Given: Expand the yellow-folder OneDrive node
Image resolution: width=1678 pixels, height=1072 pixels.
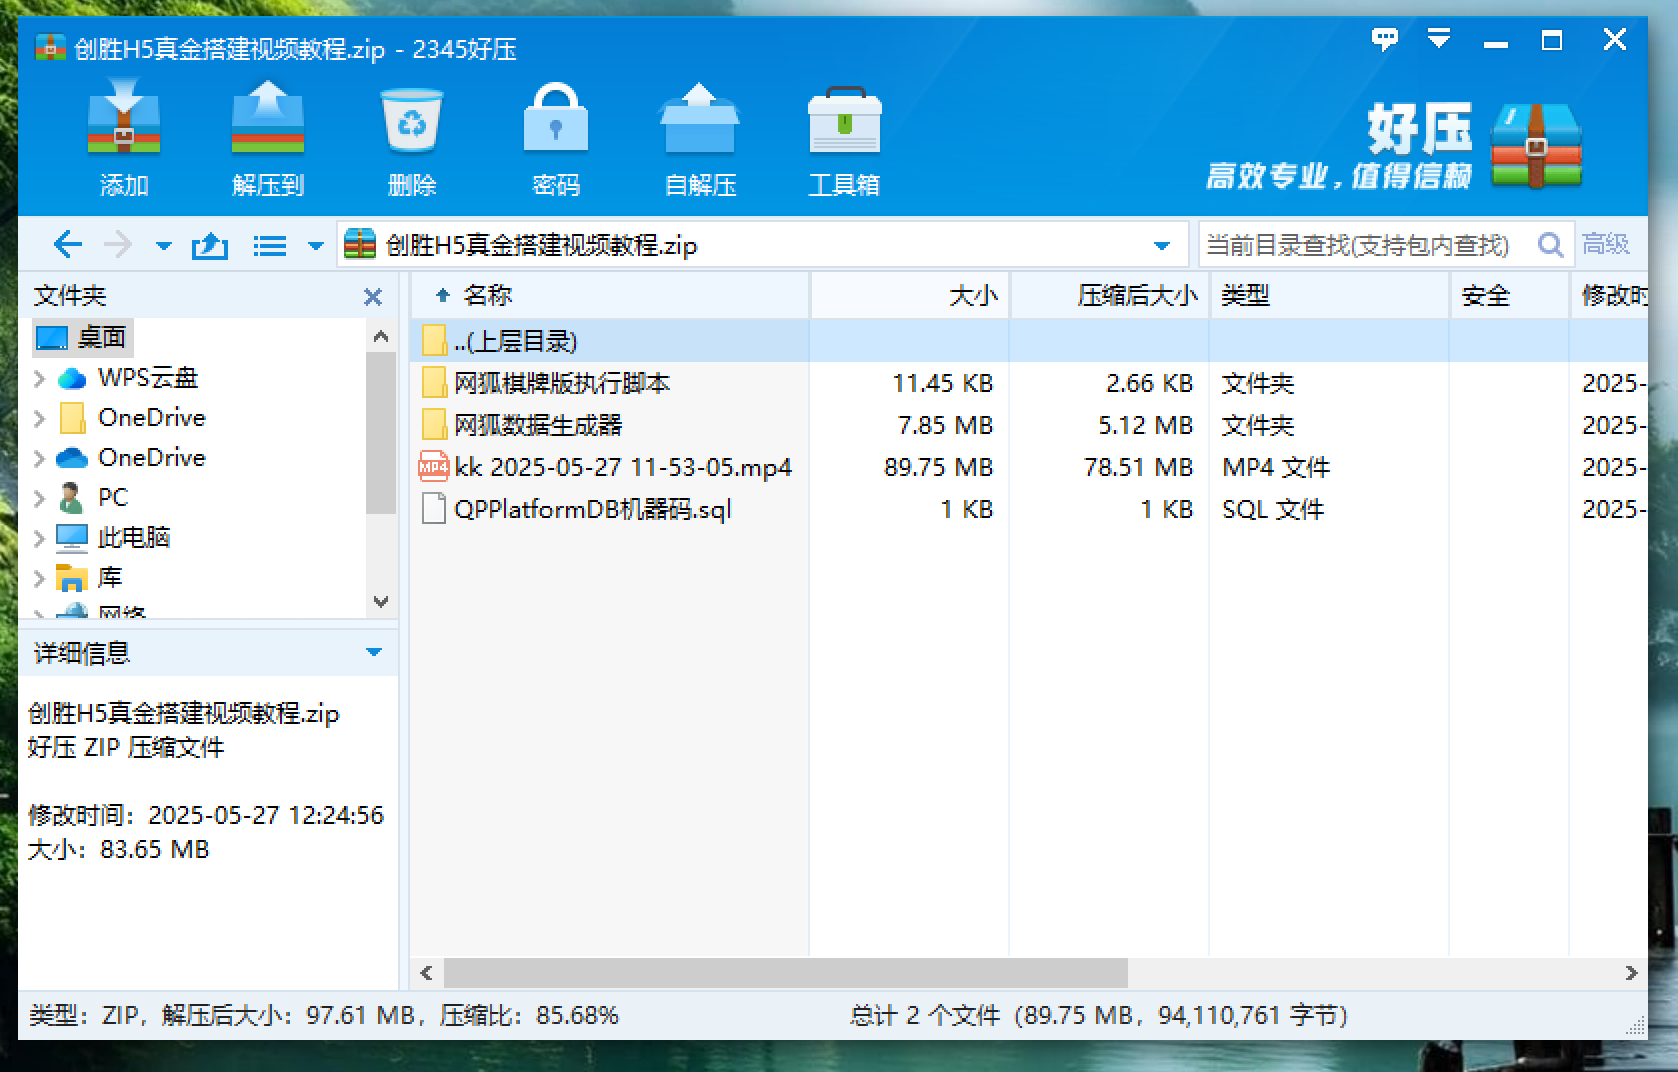Looking at the screenshot, I should 40,418.
